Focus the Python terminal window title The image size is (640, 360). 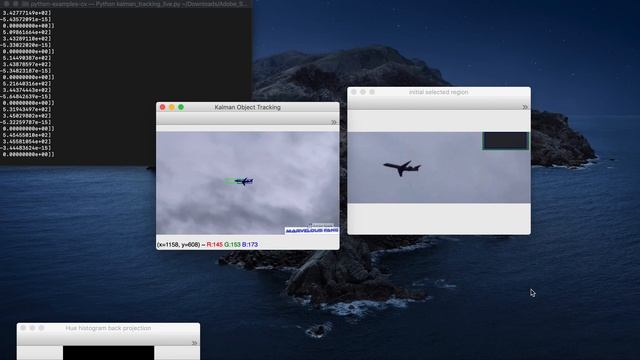pyautogui.click(x=139, y=4)
